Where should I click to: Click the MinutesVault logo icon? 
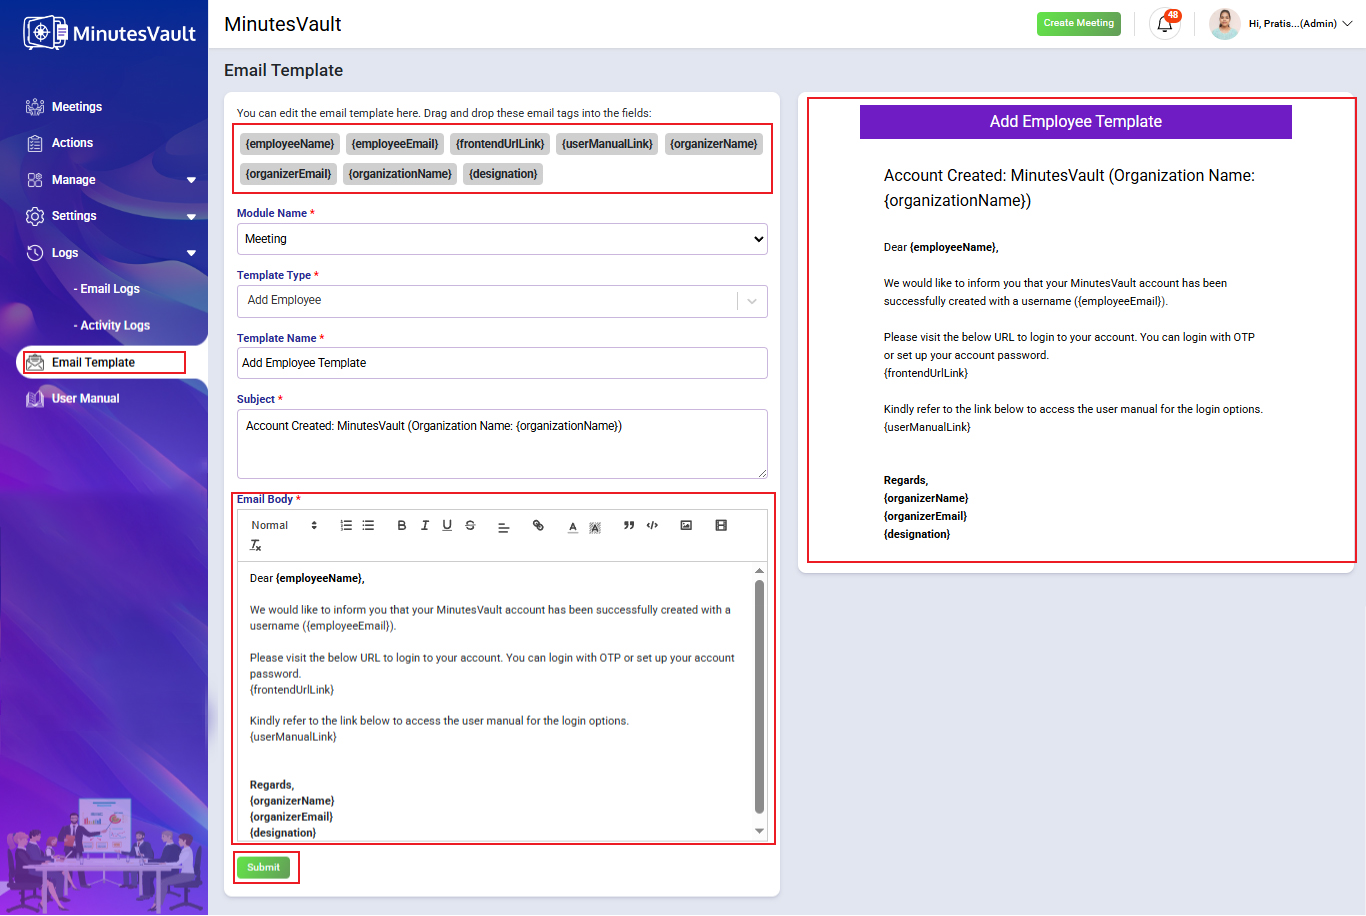point(44,33)
